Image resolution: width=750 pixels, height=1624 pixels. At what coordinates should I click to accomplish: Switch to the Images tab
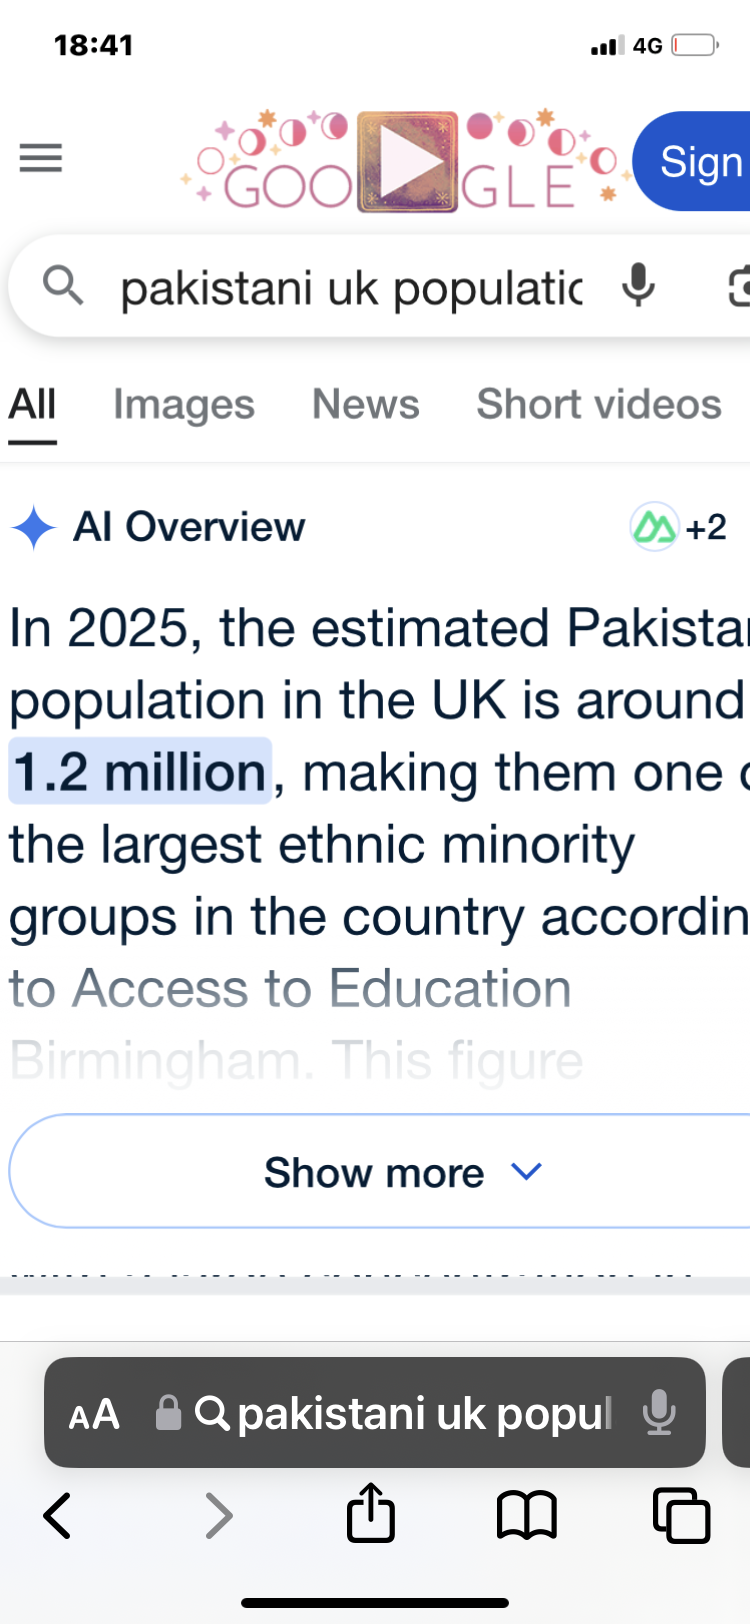click(x=184, y=405)
